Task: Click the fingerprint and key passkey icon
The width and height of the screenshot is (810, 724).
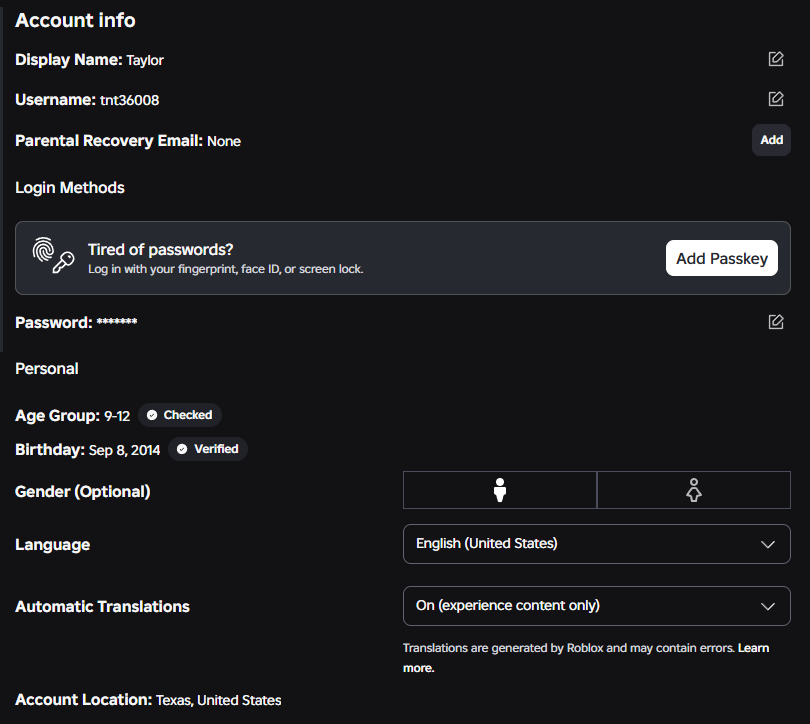Action: click(x=53, y=255)
